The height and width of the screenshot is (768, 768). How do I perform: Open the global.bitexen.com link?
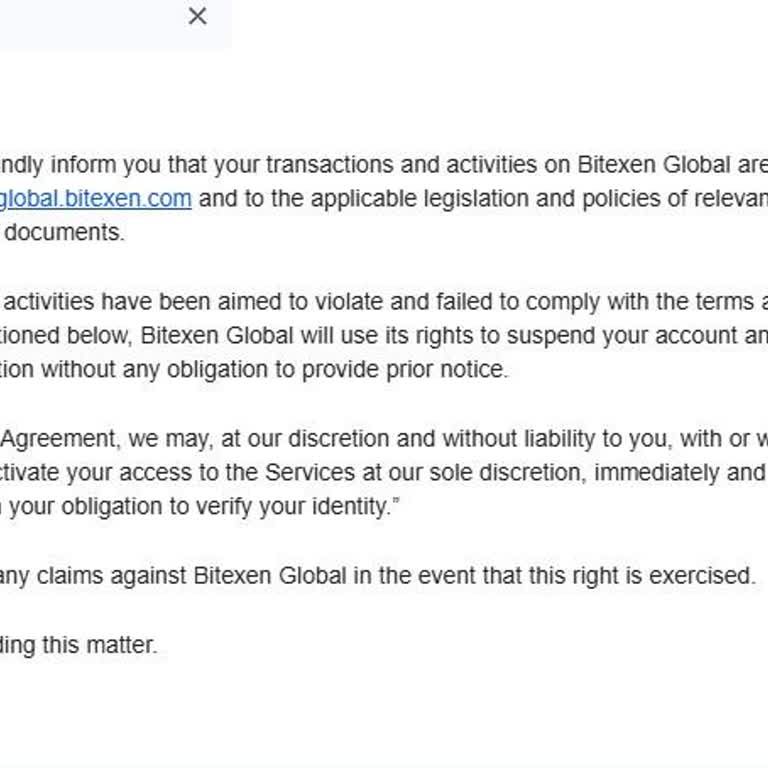(x=96, y=198)
